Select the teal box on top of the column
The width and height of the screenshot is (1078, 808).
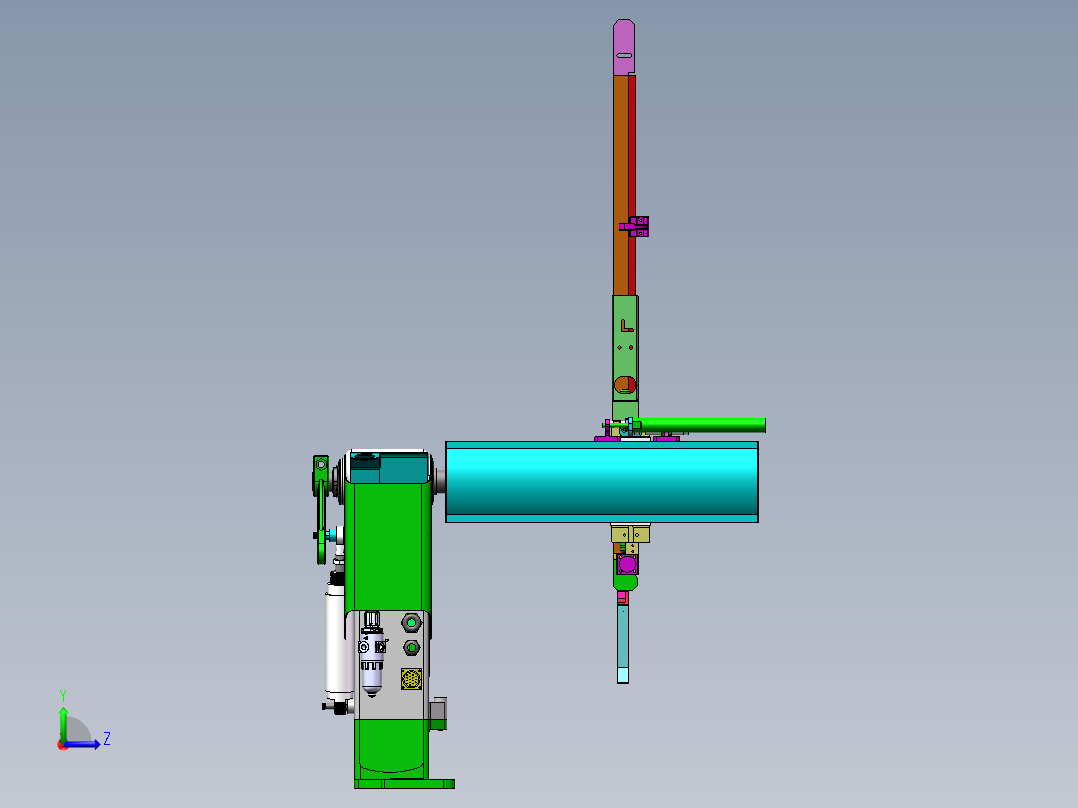[388, 468]
